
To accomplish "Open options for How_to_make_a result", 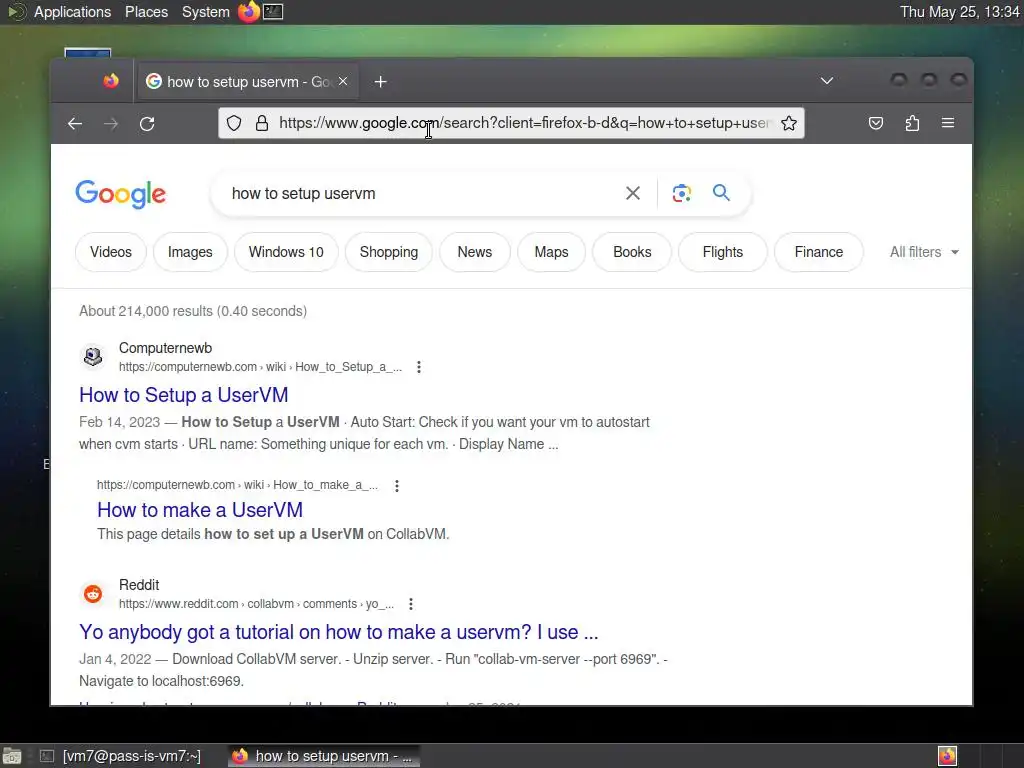I will click(397, 485).
